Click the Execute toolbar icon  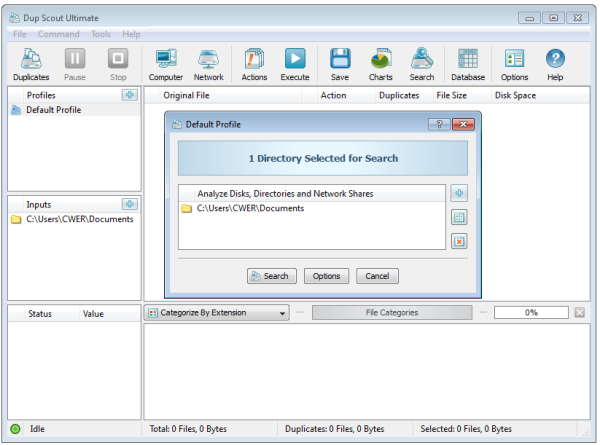point(295,64)
